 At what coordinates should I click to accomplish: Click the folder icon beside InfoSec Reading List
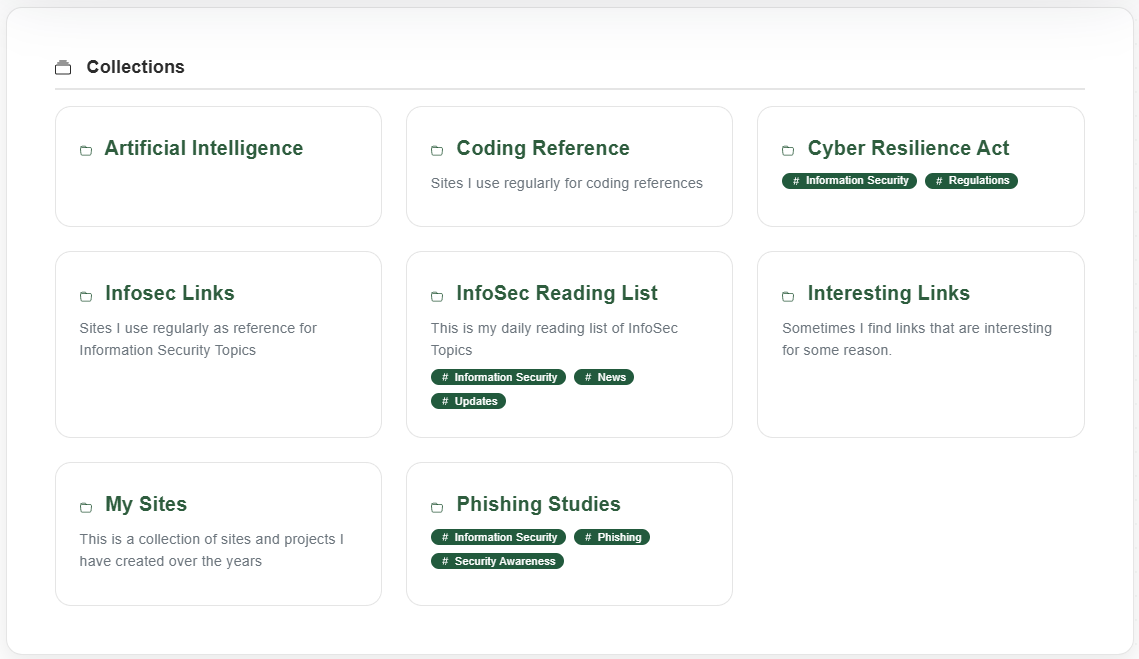pyautogui.click(x=437, y=296)
